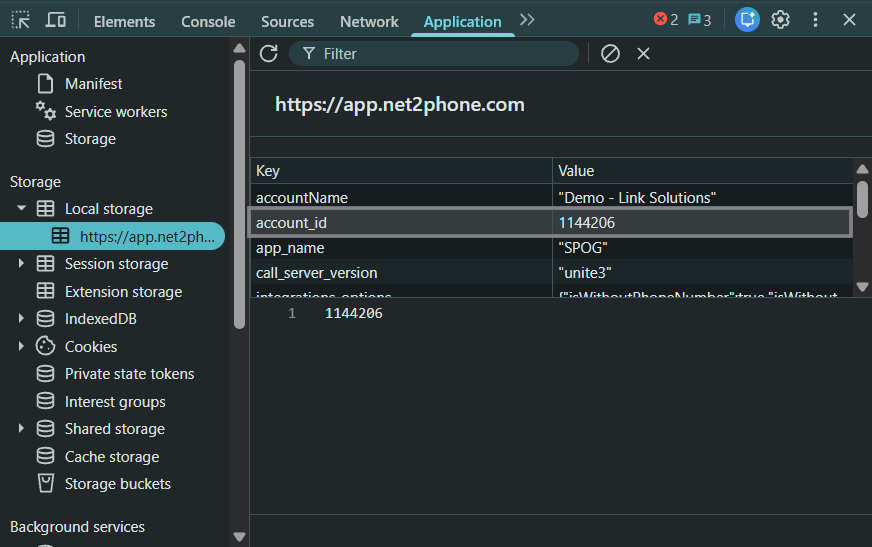Switch to the Console tab
Viewport: 872px width, 547px height.
[208, 22]
